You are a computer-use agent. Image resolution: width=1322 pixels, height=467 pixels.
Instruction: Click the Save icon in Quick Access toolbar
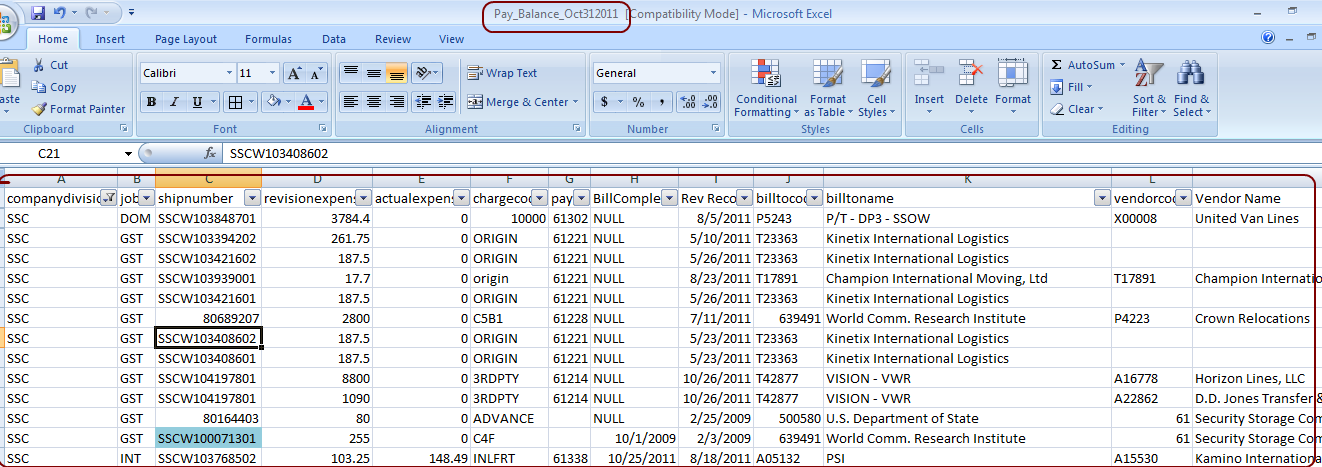(38, 13)
